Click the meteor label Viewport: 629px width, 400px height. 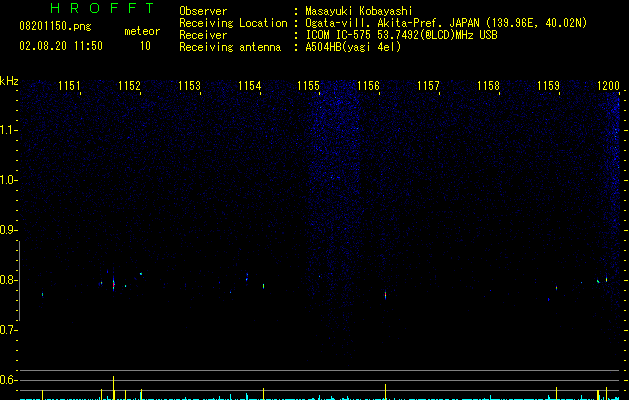coord(142,31)
